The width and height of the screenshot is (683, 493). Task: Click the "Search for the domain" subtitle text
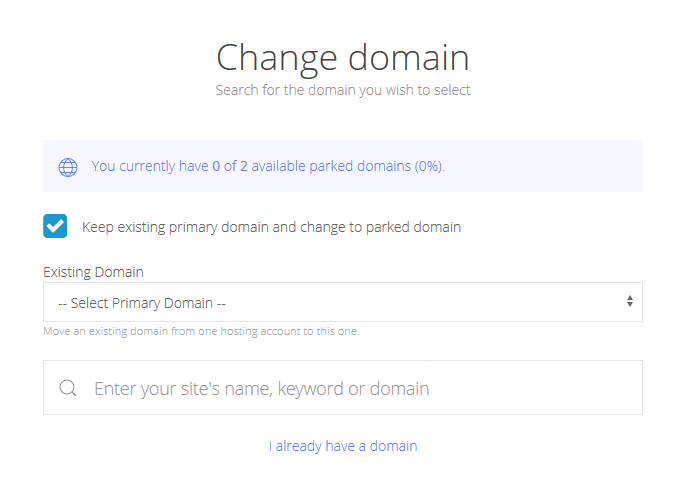[x=343, y=90]
